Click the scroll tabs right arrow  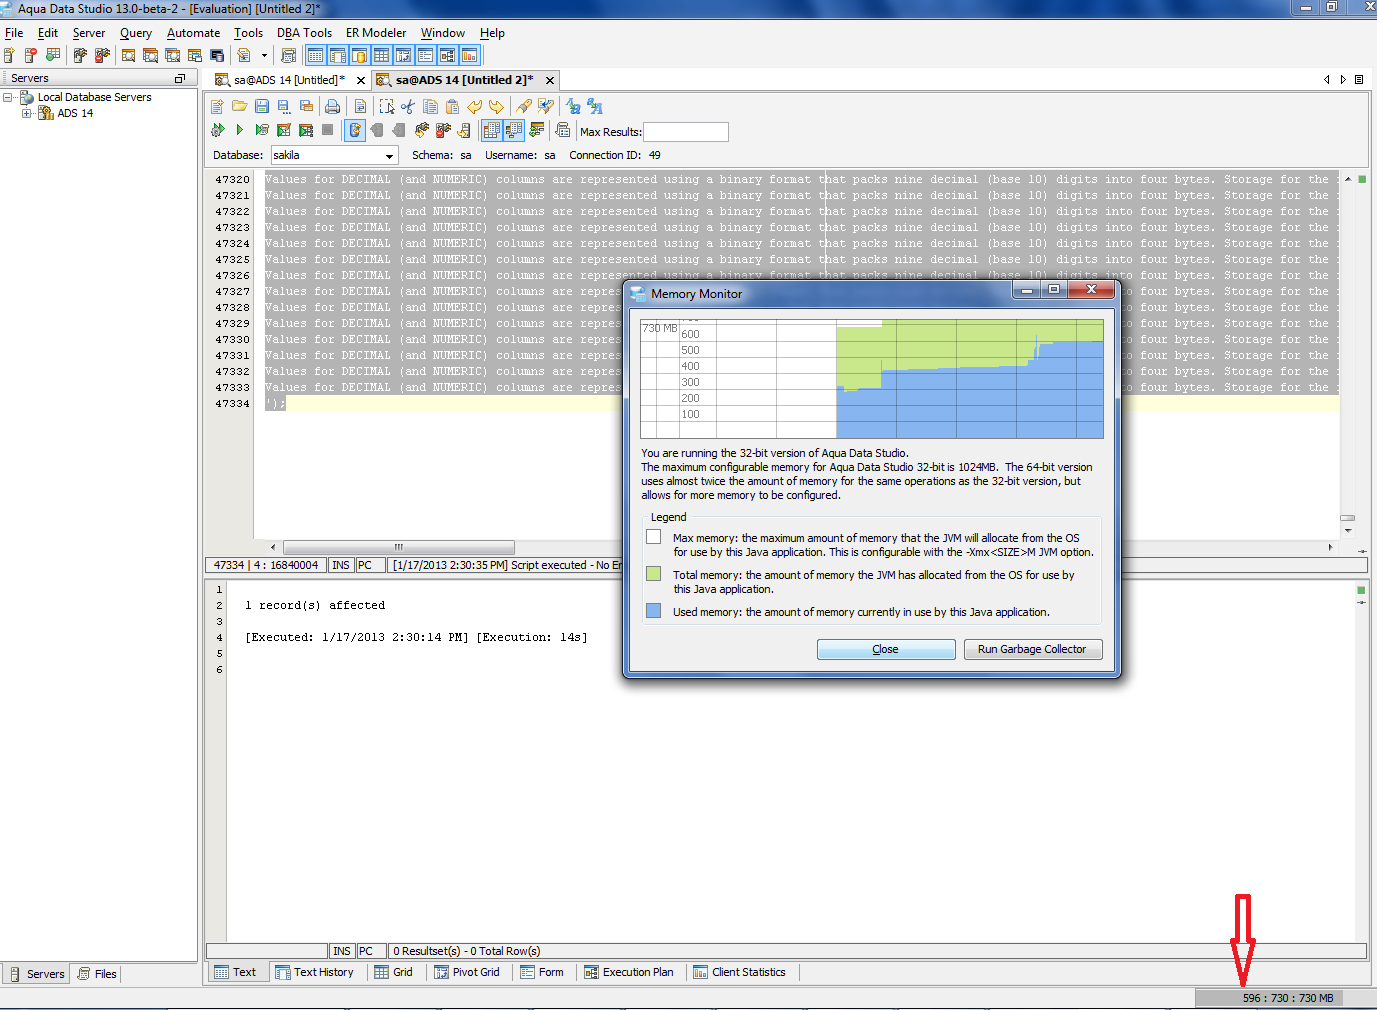pos(1343,79)
